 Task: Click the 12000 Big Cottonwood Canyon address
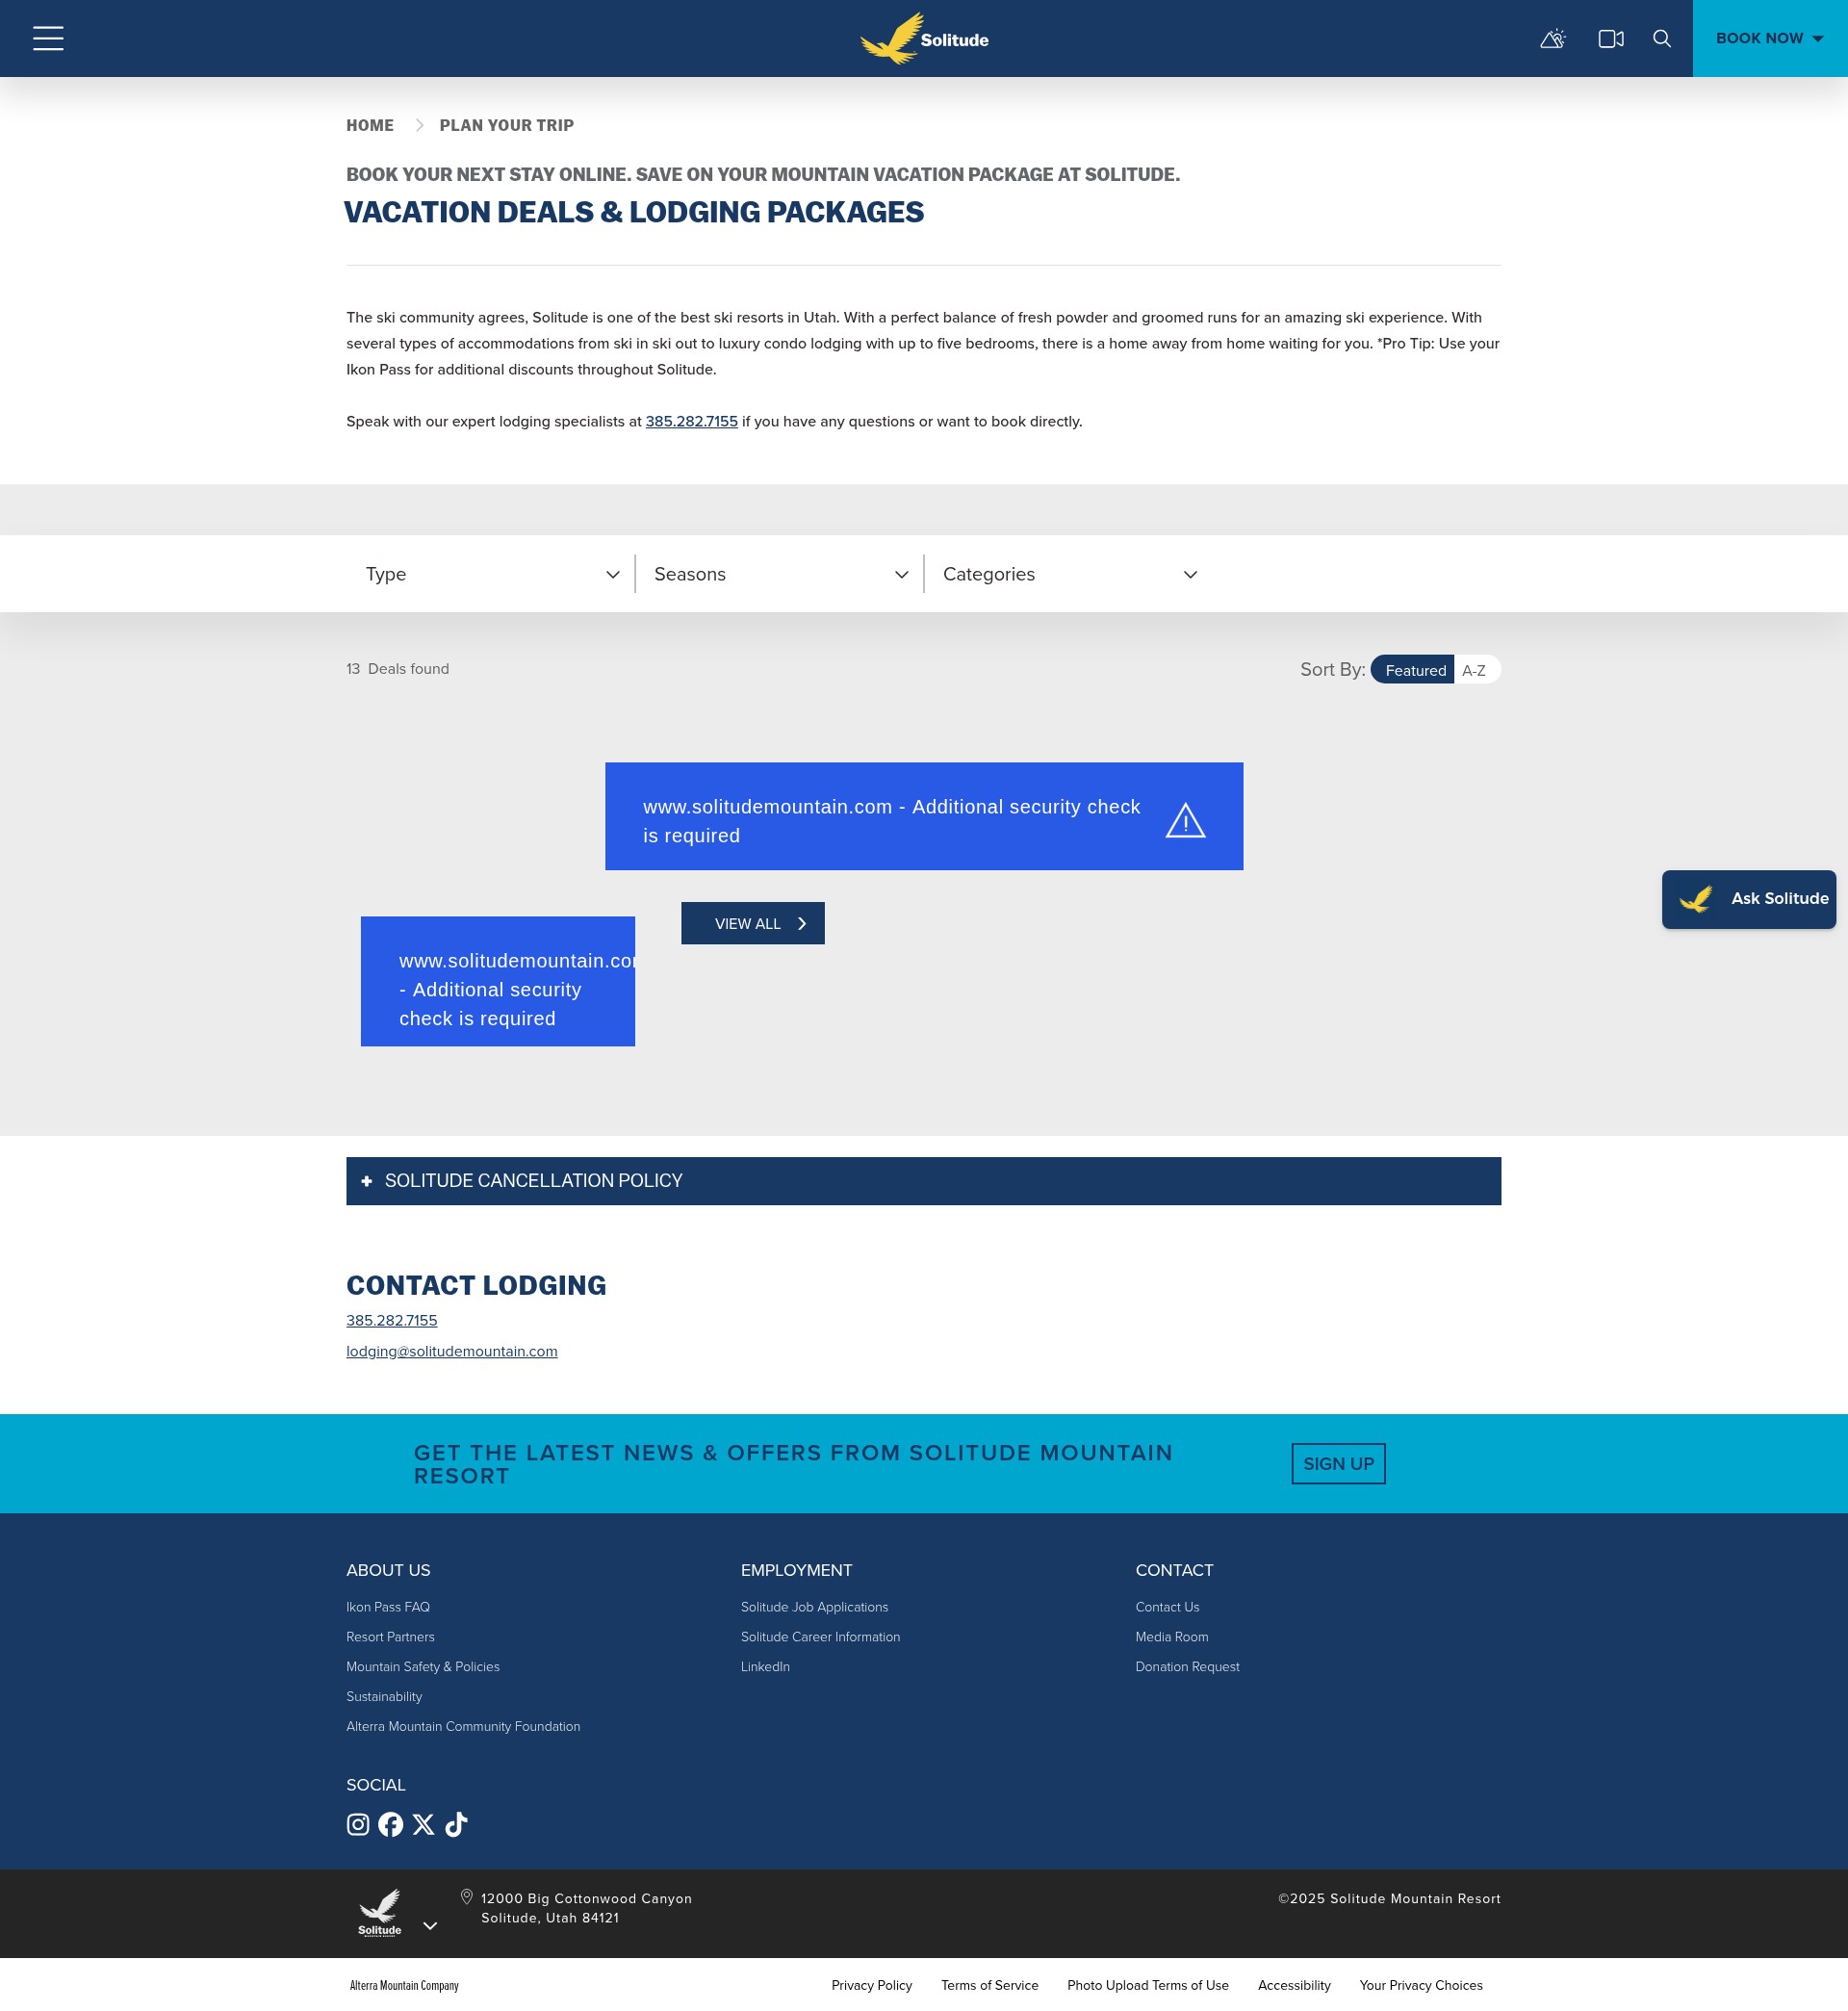586,1908
